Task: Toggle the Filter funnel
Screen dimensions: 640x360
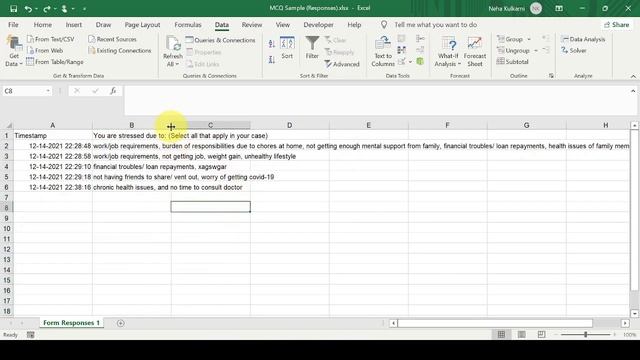Action: coord(312,48)
